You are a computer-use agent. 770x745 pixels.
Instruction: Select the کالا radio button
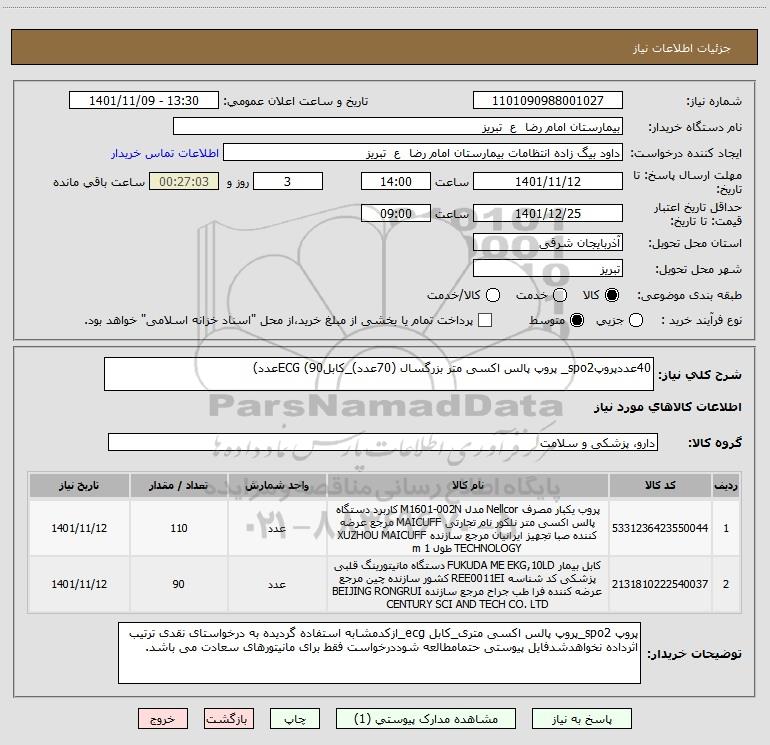click(x=612, y=295)
